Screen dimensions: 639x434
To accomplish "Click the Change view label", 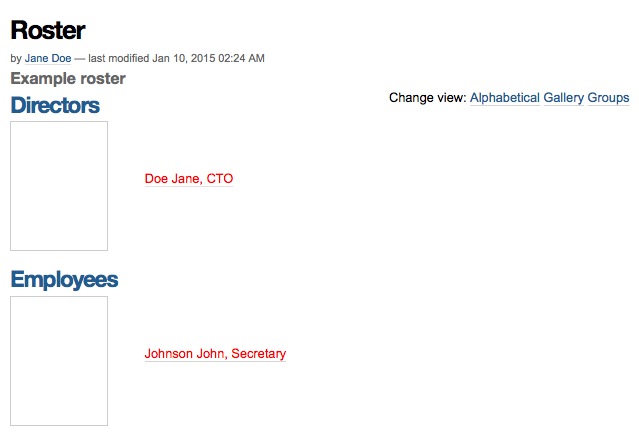I will 427,98.
